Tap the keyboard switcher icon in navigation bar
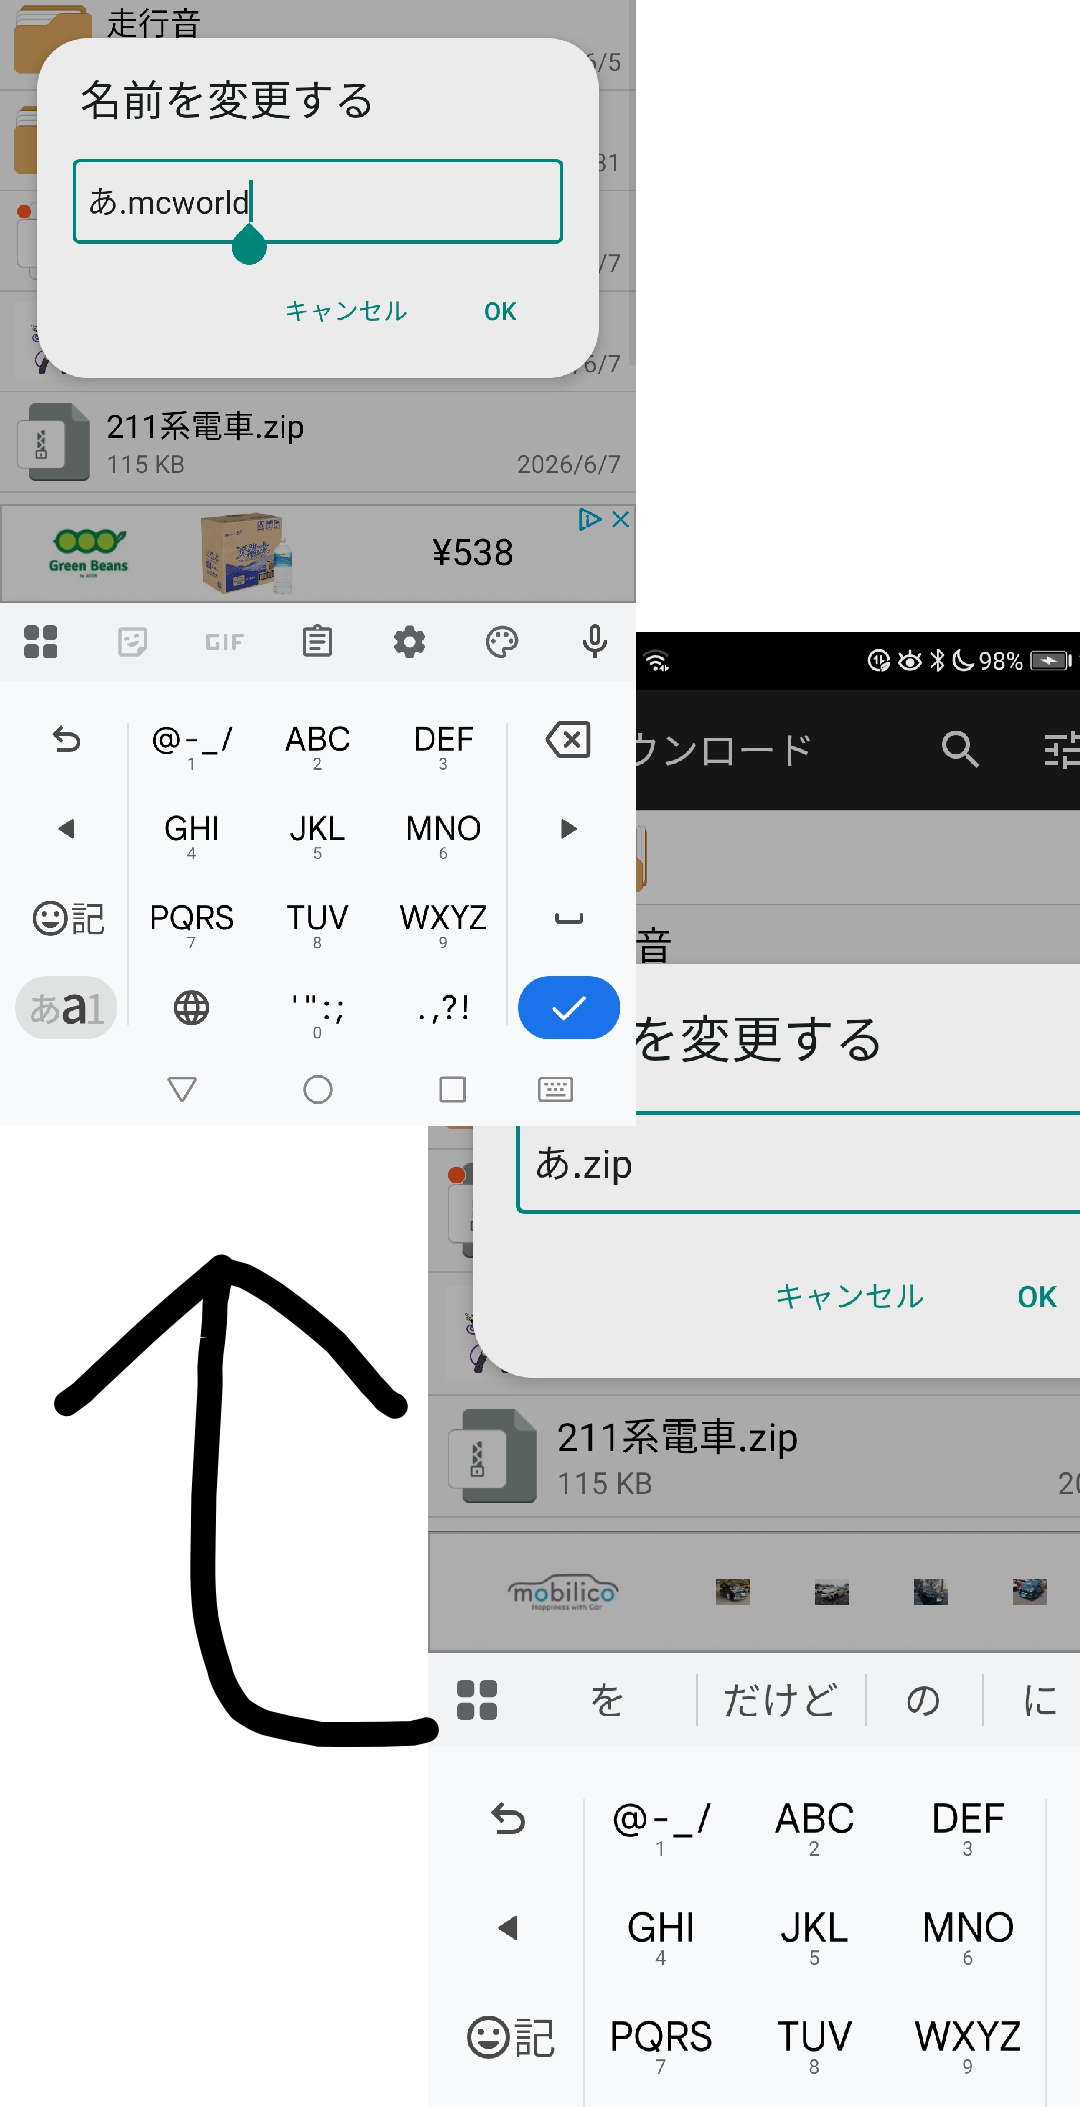 [x=555, y=1089]
